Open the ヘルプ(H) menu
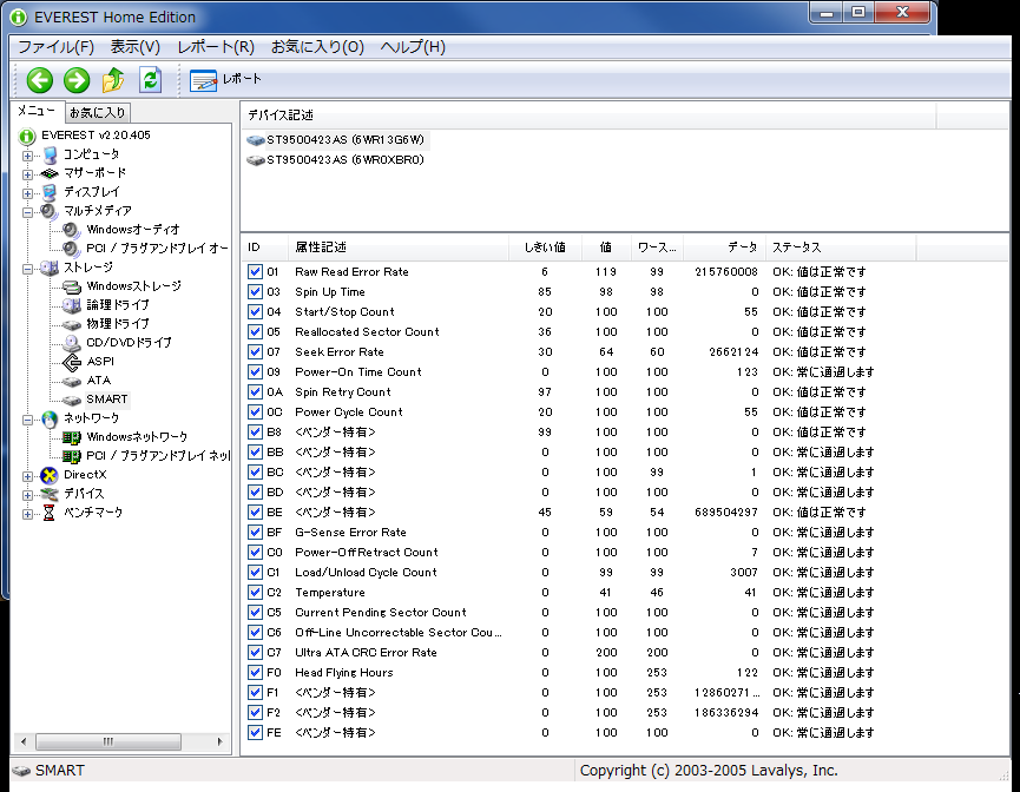 coord(413,47)
